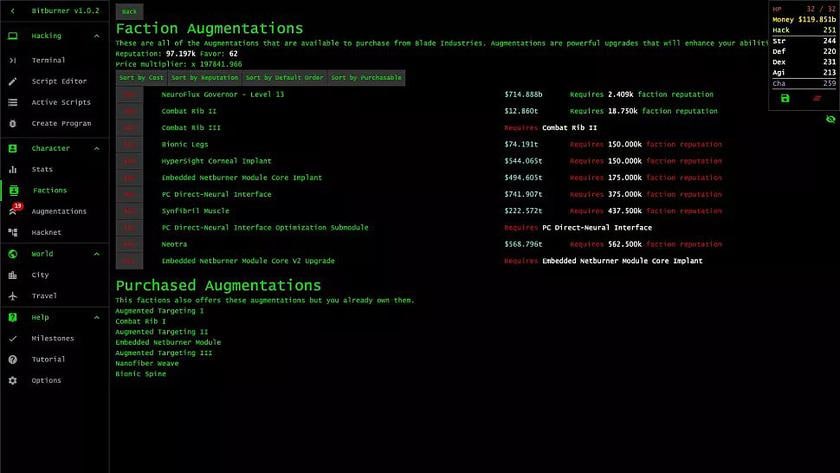Click Combat Rib I in purchased list
Image resolution: width=840 pixels, height=473 pixels.
[140, 321]
